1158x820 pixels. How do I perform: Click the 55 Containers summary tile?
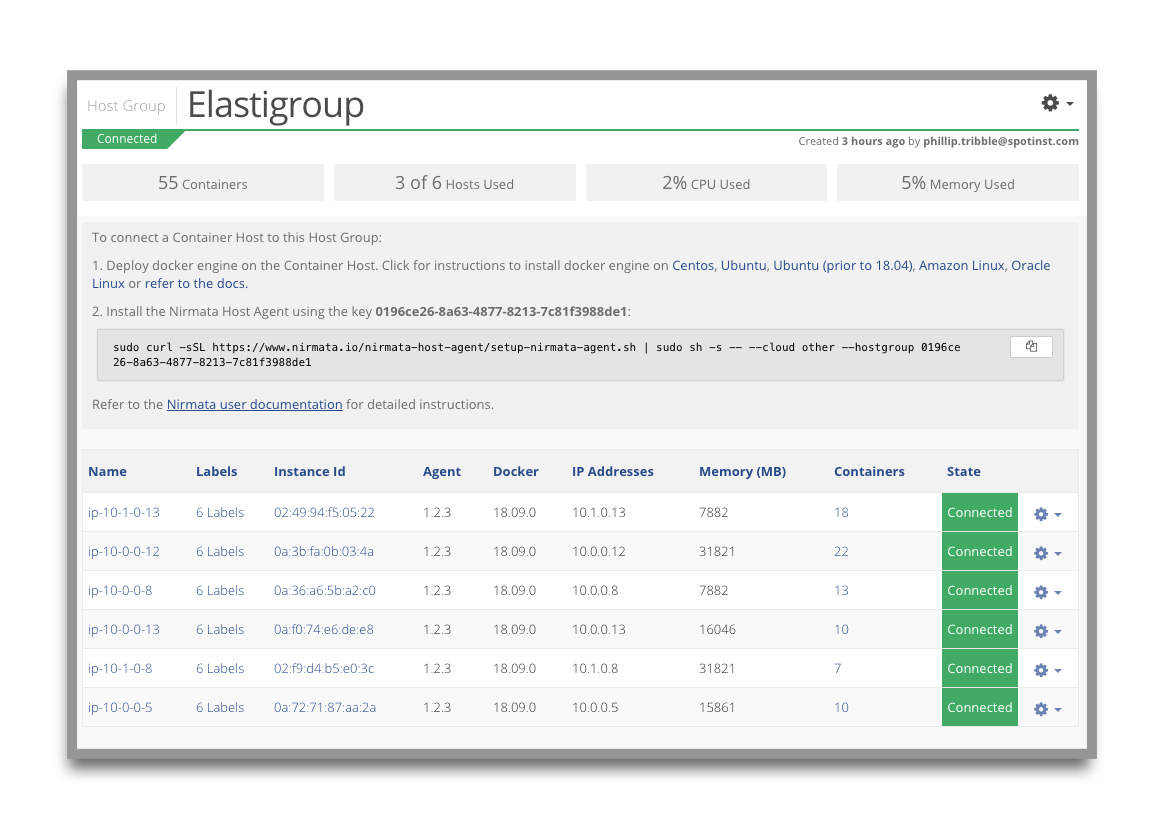click(x=203, y=182)
